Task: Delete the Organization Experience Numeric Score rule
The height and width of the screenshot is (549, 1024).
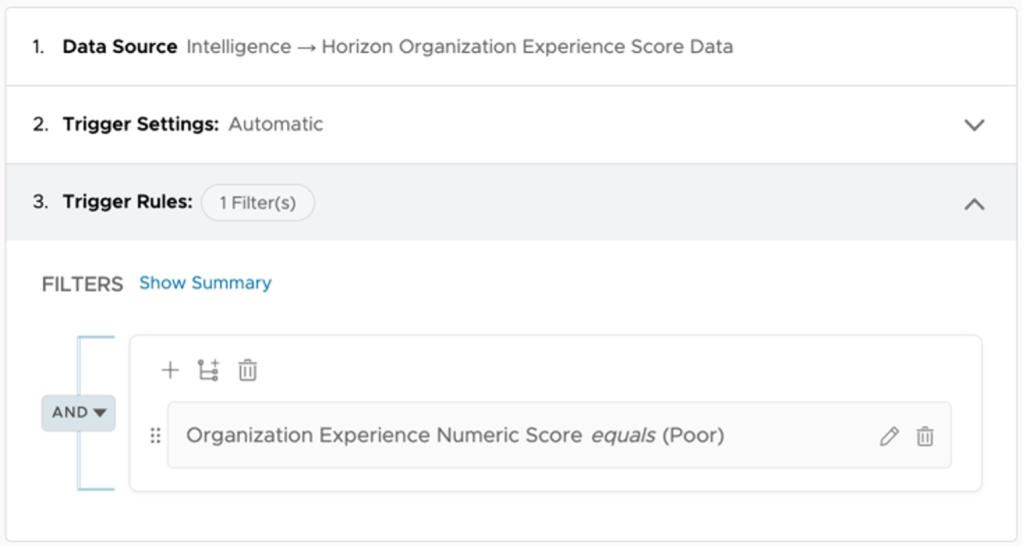Action: point(925,436)
